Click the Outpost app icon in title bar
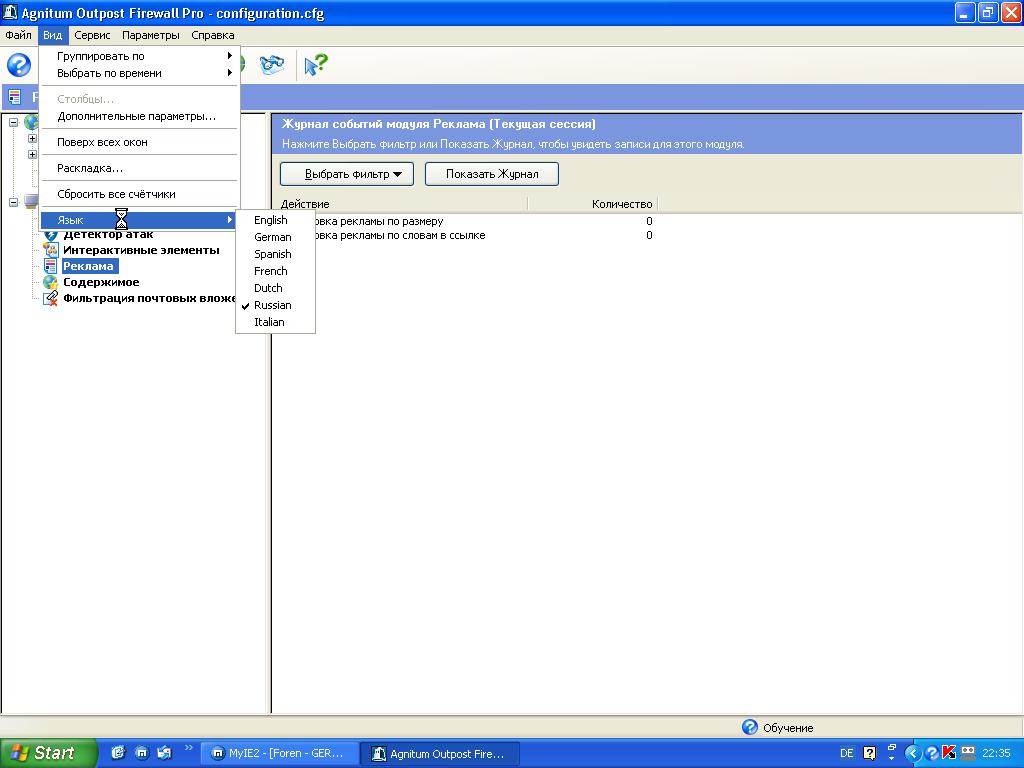This screenshot has height=768, width=1024. 10,12
